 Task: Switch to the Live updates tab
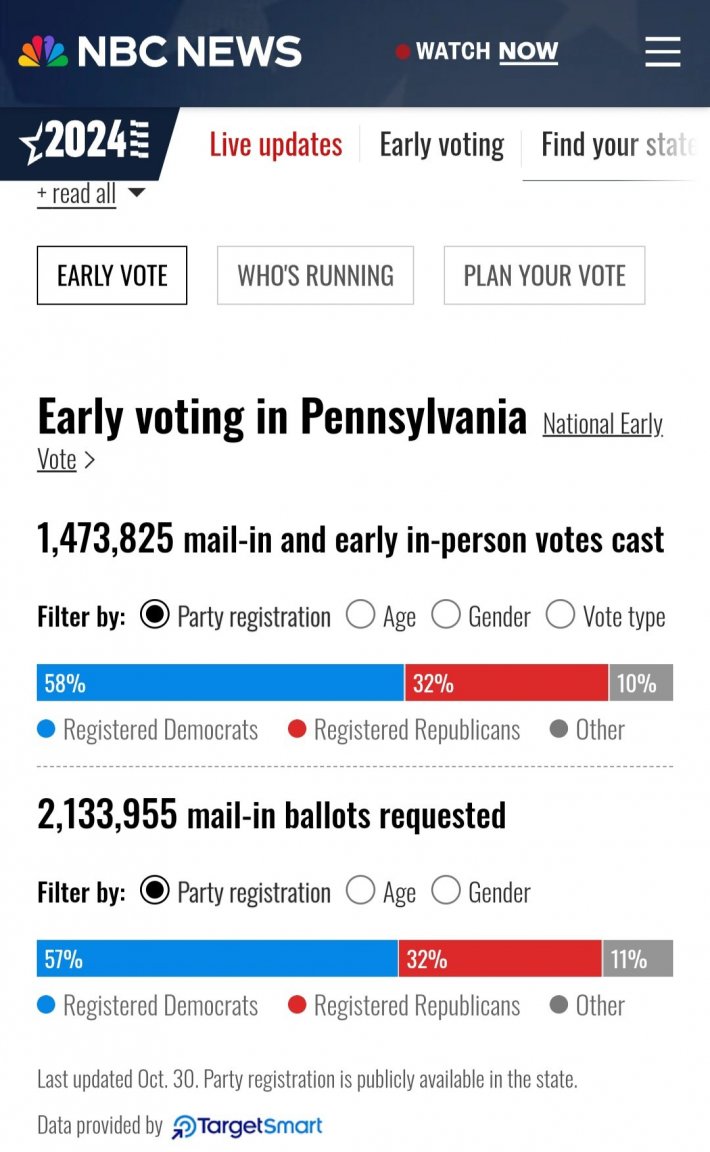276,144
